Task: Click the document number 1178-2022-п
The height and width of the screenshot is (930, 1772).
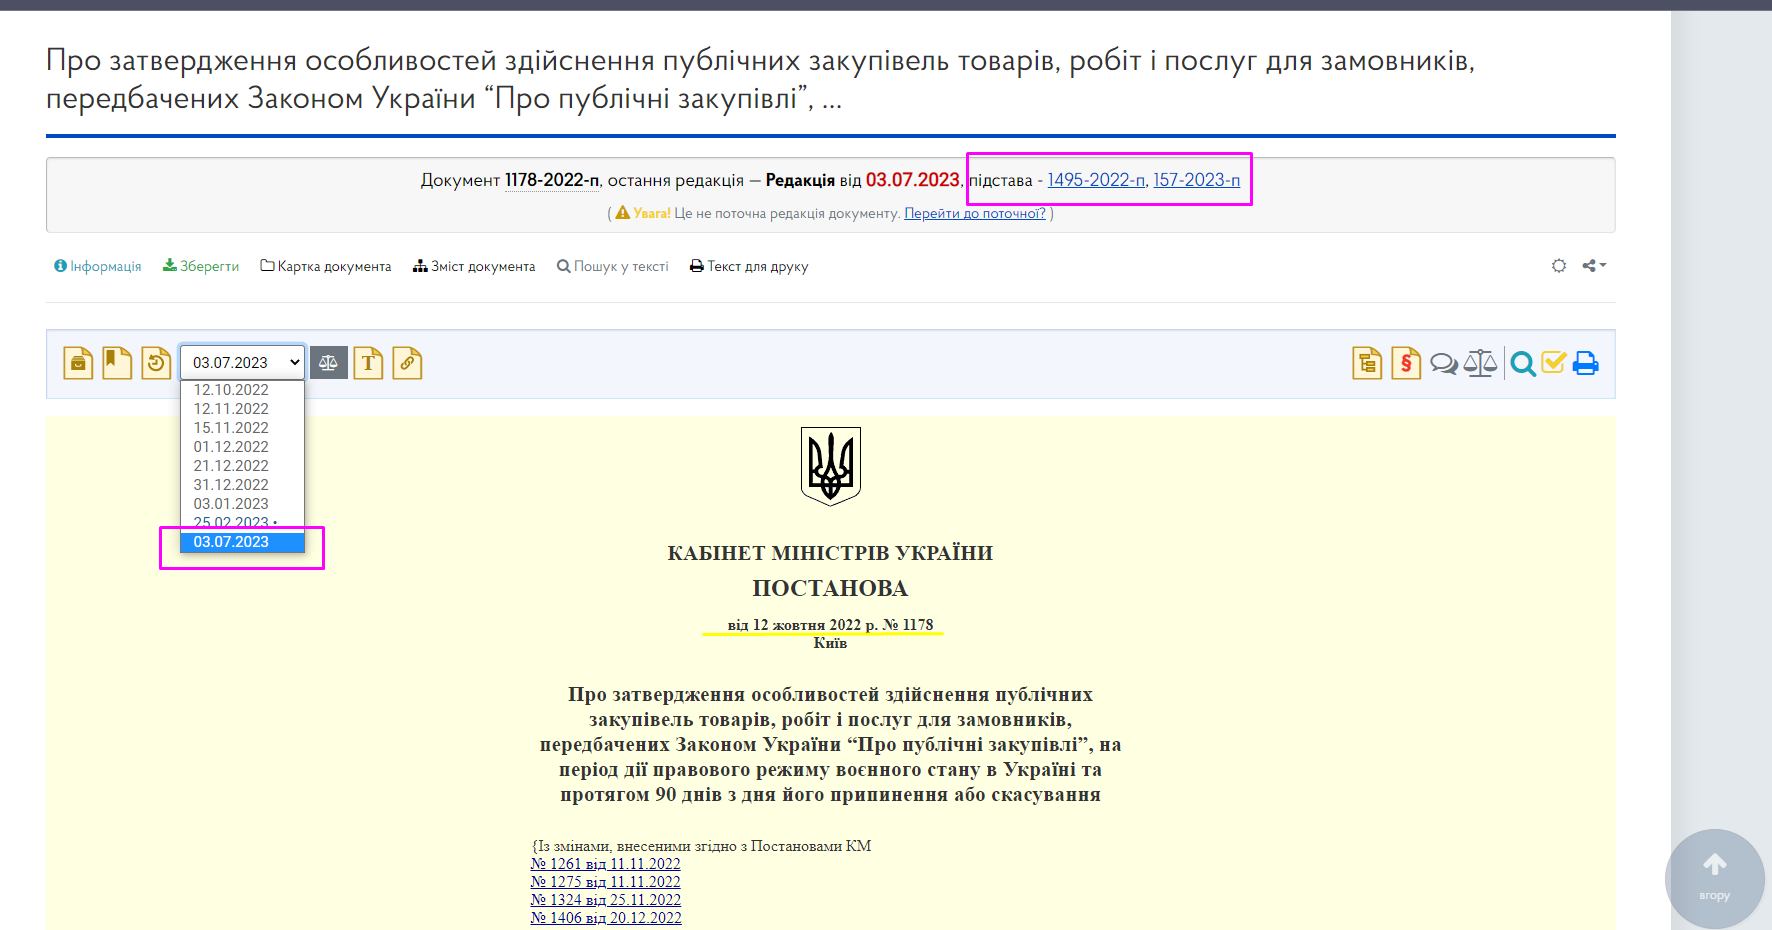Action: 552,180
